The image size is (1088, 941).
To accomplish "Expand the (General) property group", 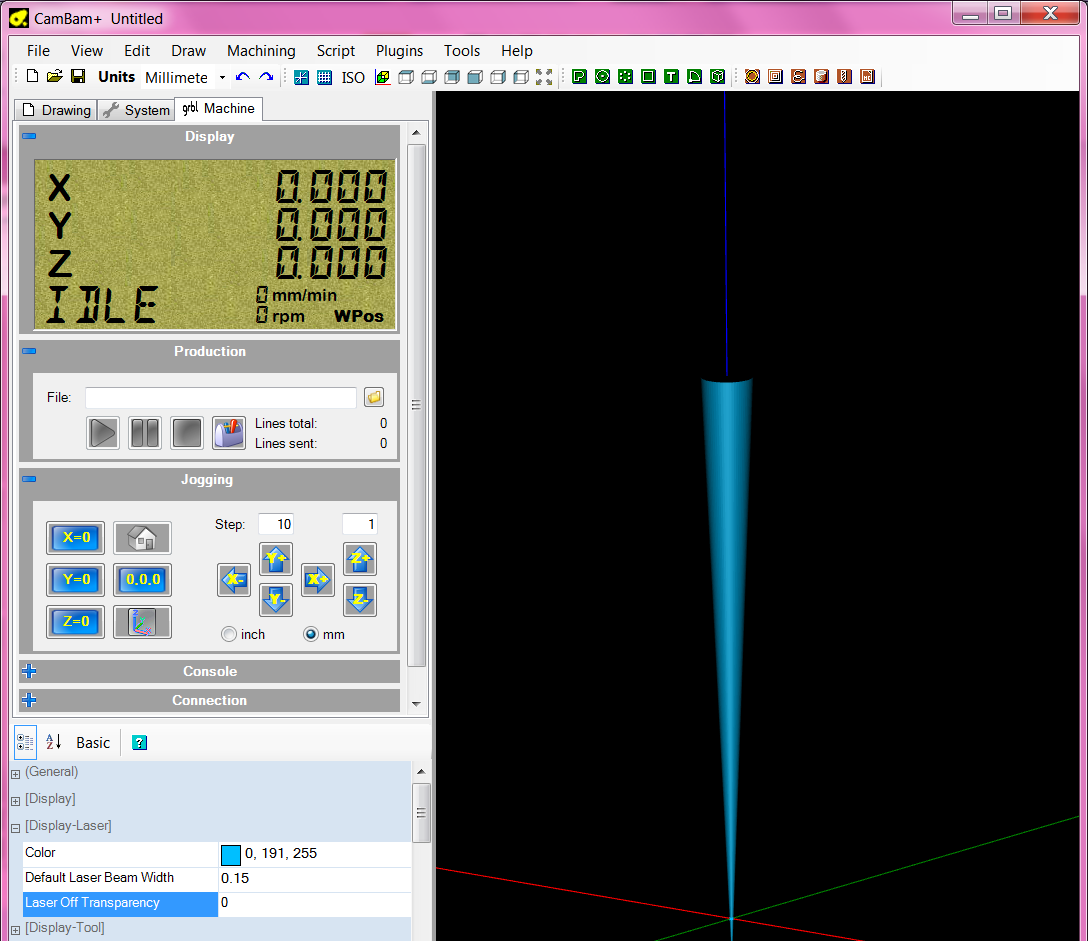I will pyautogui.click(x=15, y=774).
